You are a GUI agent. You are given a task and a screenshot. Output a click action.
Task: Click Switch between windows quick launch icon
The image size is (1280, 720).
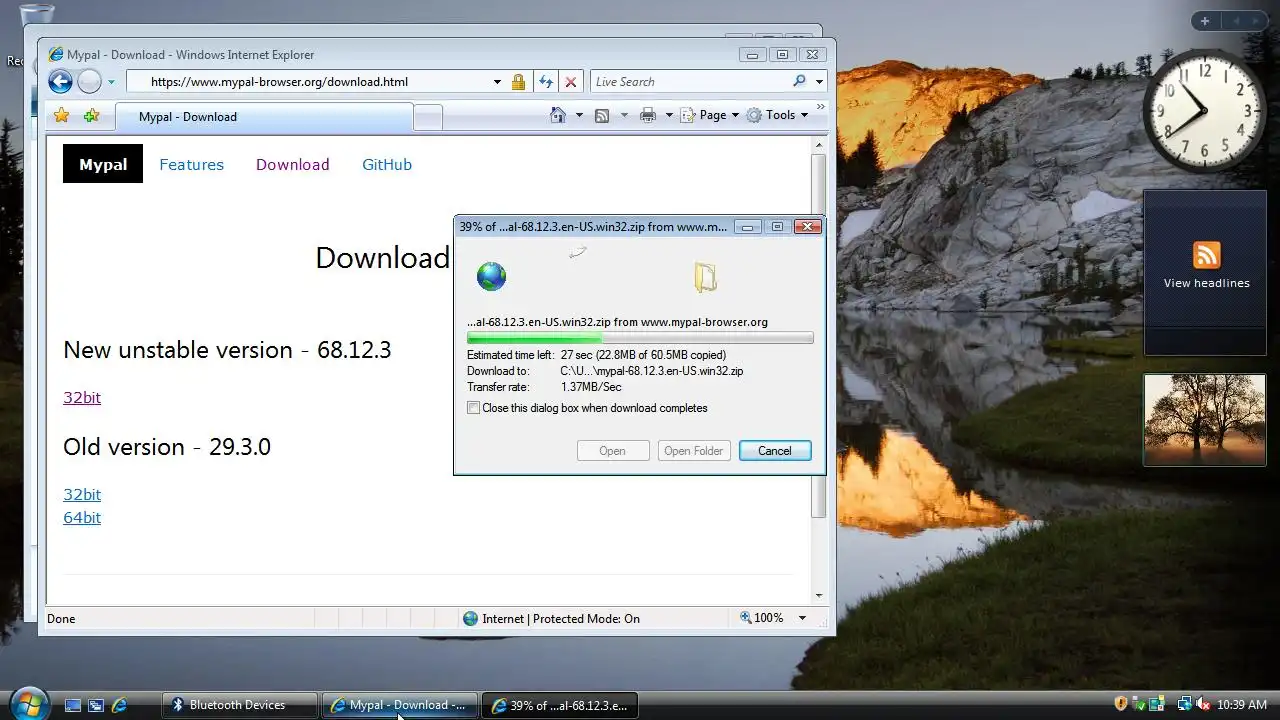96,705
